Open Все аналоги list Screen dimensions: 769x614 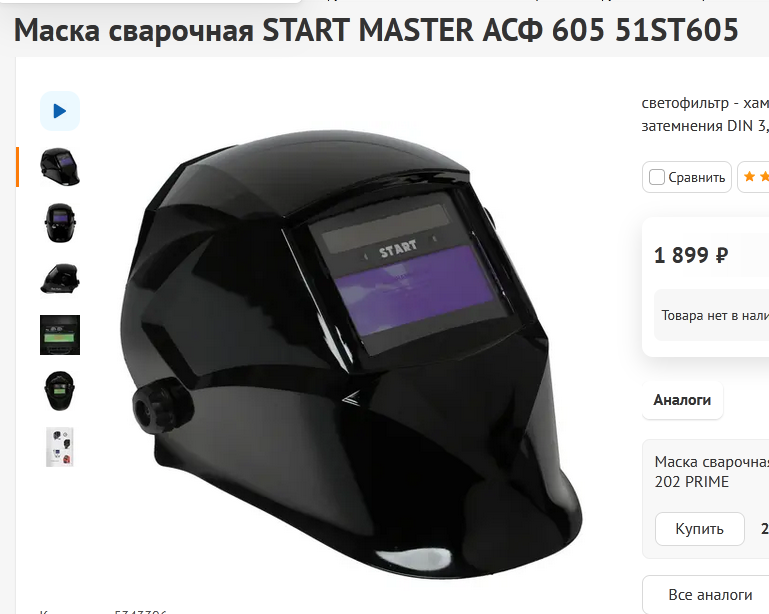pyautogui.click(x=710, y=594)
